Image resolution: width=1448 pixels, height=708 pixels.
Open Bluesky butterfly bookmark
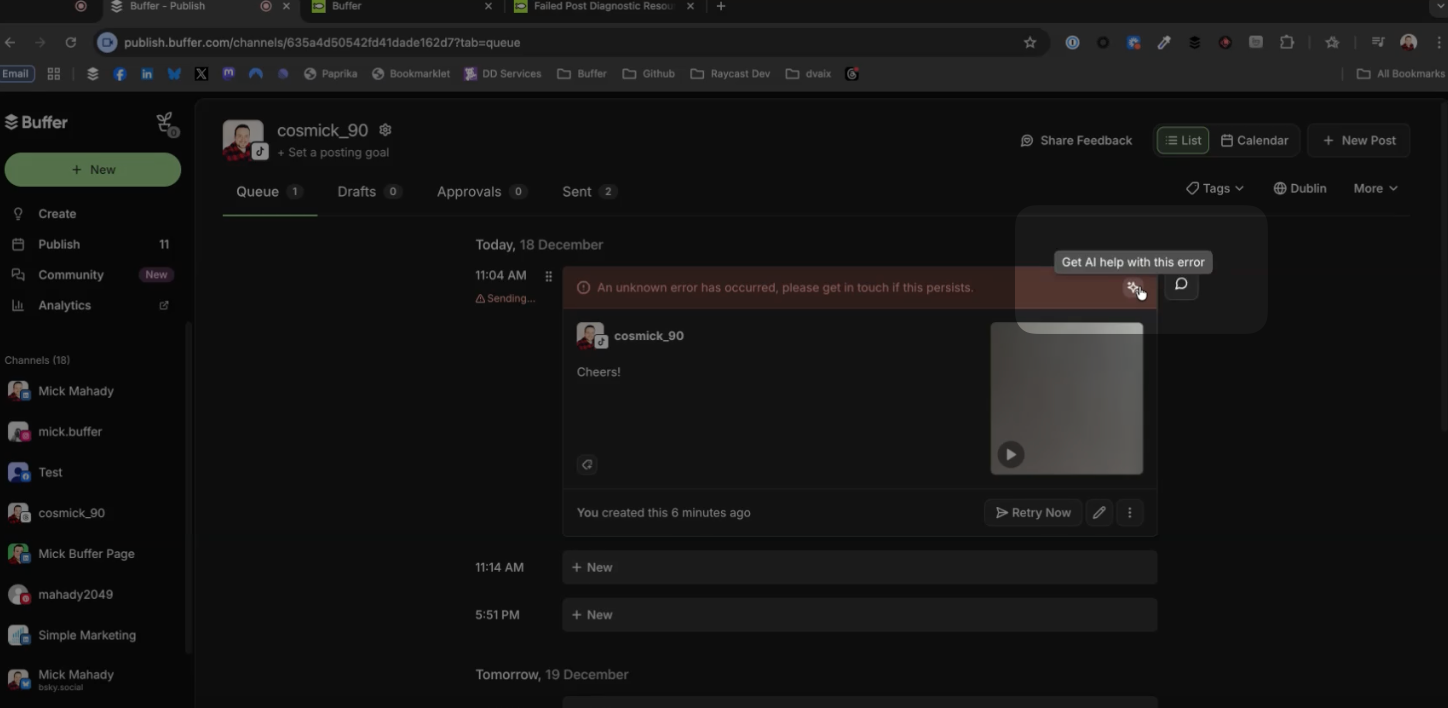[x=174, y=74]
